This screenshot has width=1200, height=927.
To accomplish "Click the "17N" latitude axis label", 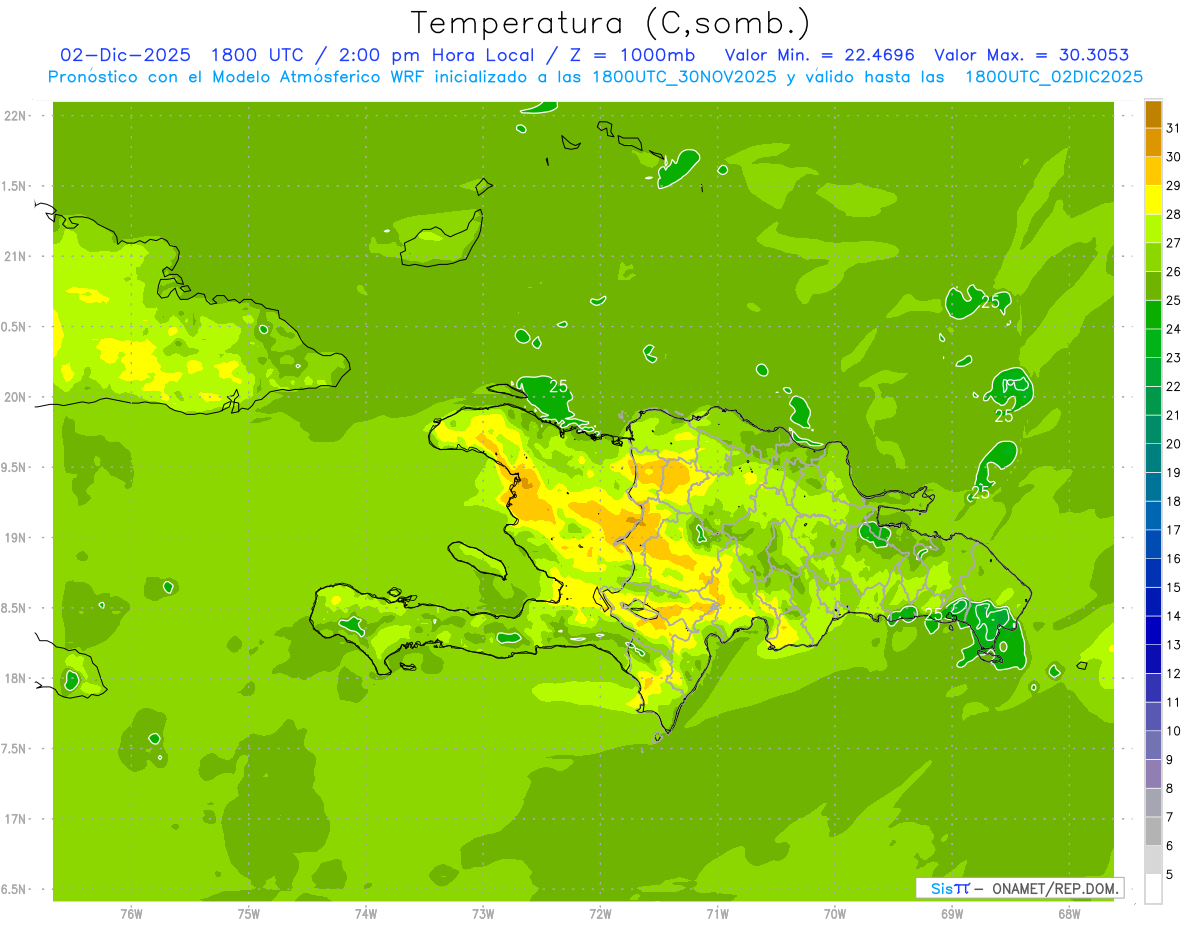I will pyautogui.click(x=16, y=819).
